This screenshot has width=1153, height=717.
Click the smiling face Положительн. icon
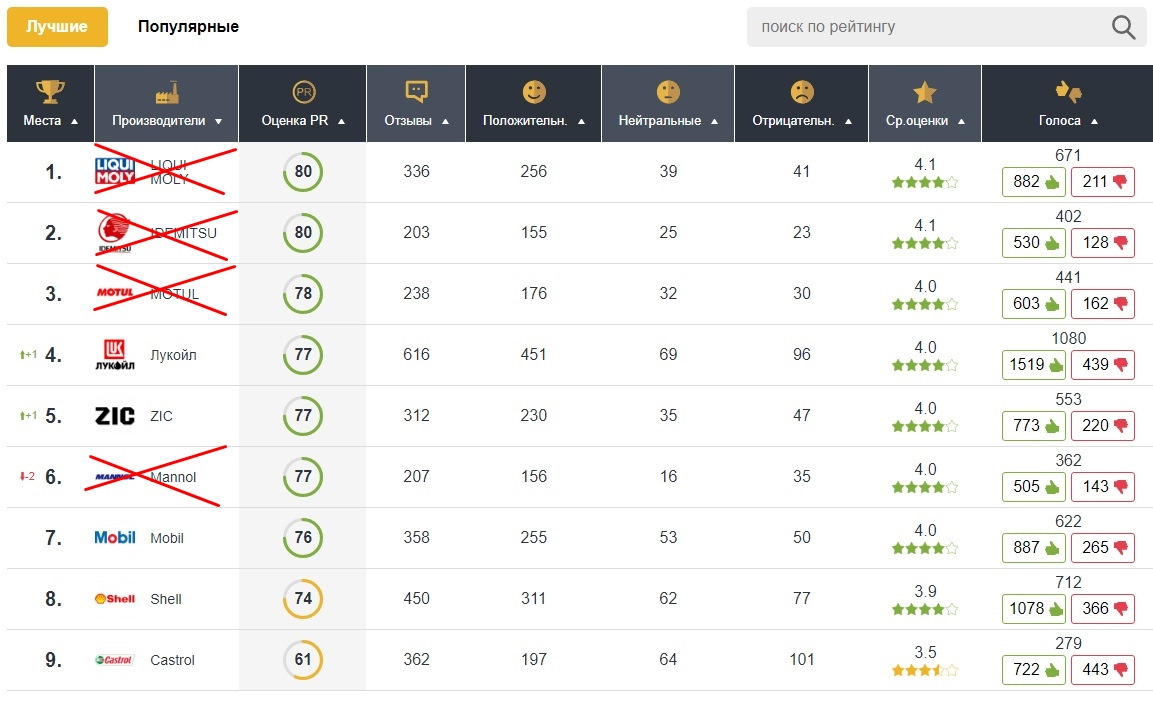click(534, 92)
